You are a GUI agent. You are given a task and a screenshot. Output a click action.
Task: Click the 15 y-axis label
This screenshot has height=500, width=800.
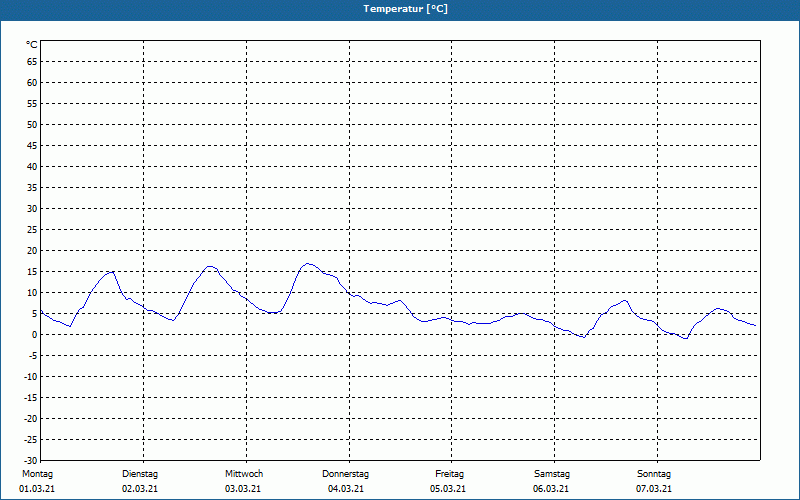[32, 271]
